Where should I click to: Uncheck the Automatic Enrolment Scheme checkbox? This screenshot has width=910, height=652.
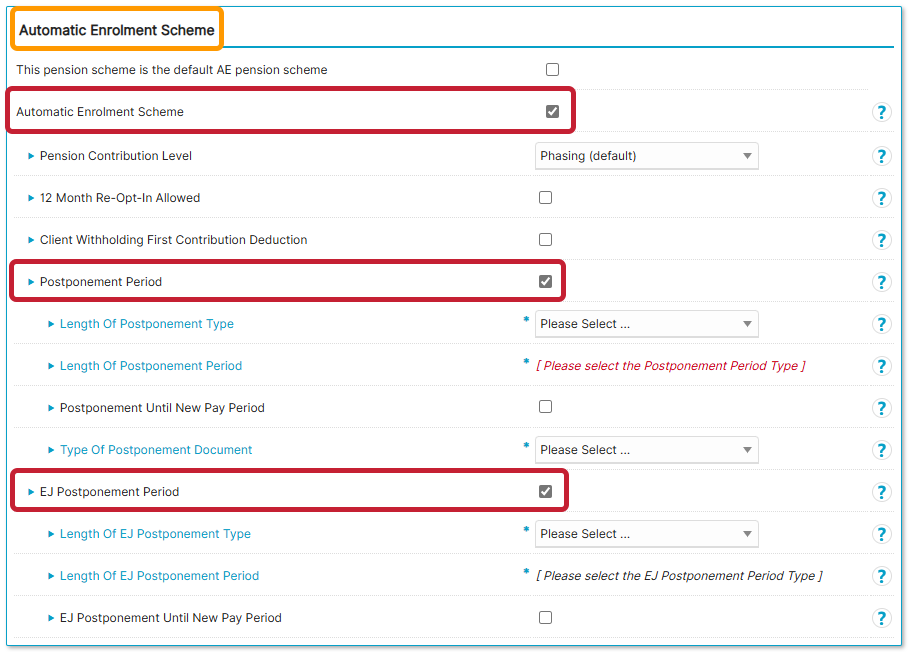[x=552, y=112]
